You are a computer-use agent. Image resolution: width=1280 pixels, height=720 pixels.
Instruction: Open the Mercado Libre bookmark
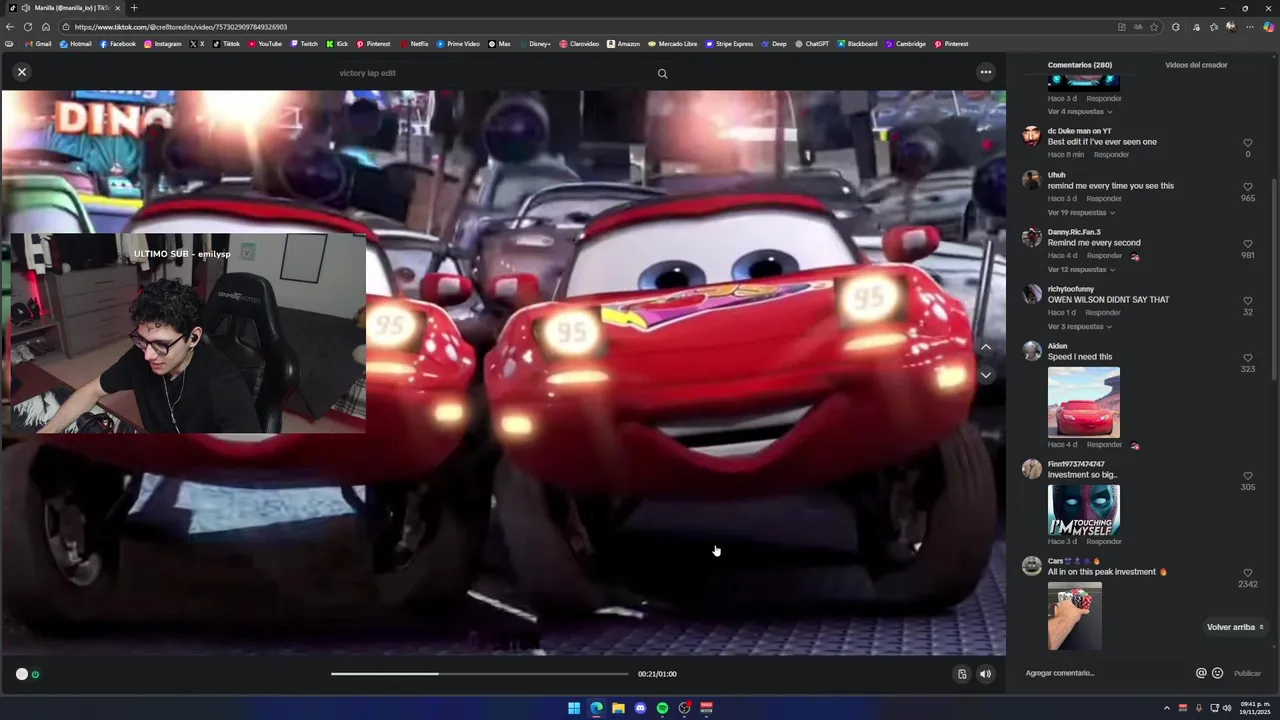tap(673, 44)
